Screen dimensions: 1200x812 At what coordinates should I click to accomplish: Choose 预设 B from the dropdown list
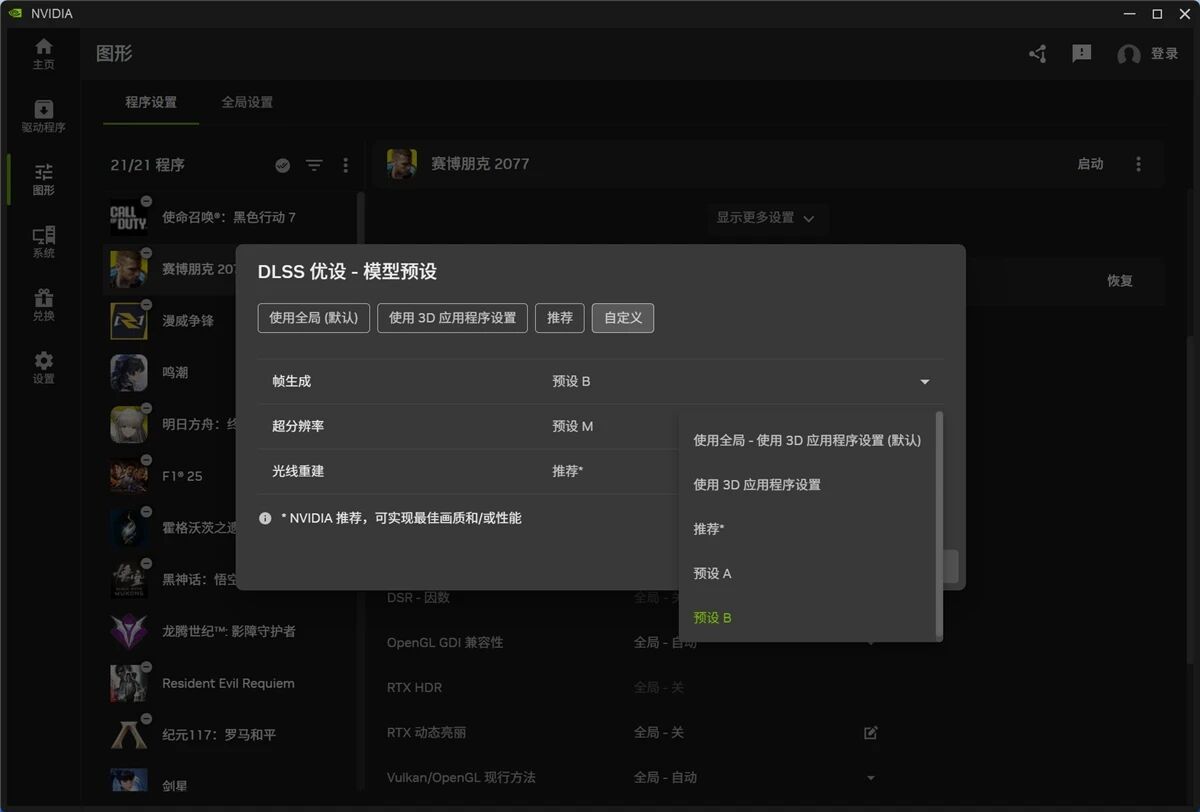pyautogui.click(x=807, y=618)
